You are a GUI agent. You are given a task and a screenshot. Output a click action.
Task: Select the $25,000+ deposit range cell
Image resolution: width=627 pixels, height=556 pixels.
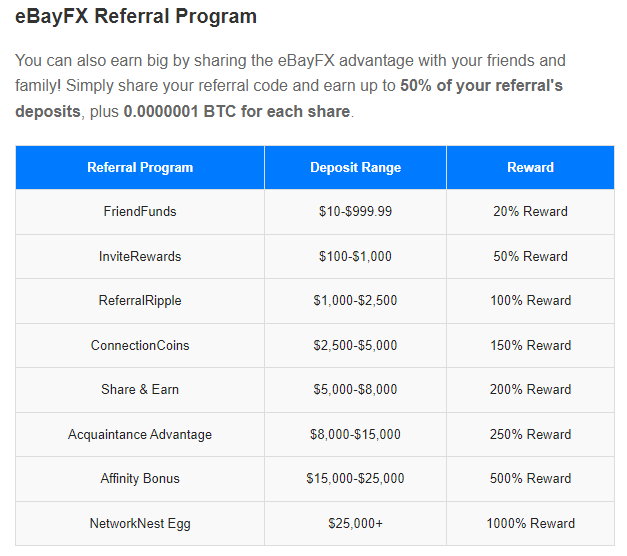click(x=355, y=524)
